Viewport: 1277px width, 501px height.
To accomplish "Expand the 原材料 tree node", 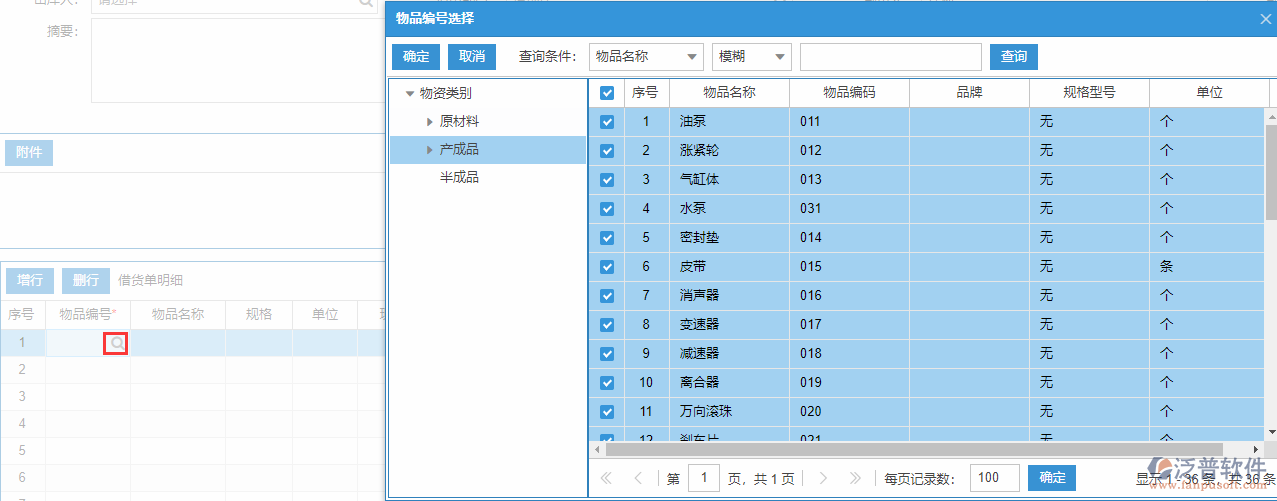I will point(430,122).
